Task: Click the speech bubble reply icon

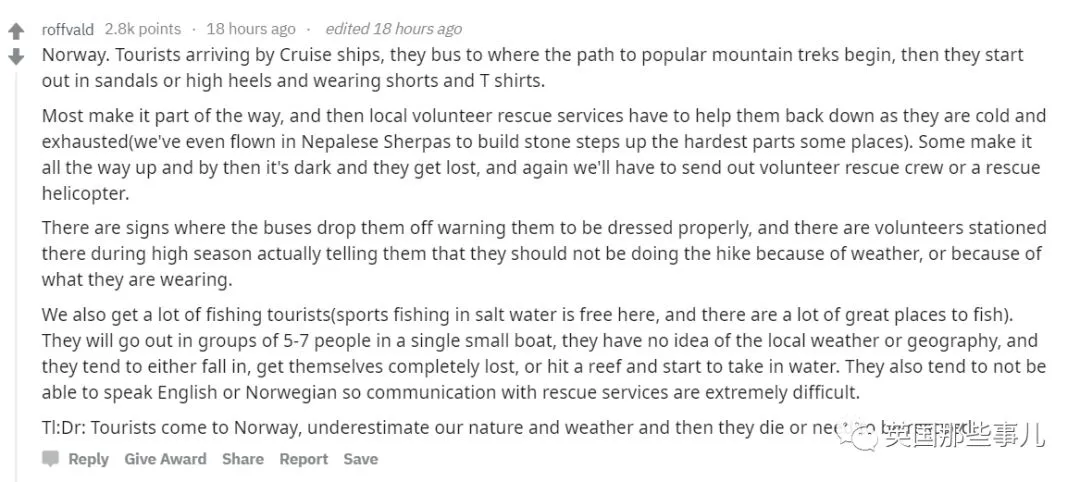Action: click(x=50, y=459)
